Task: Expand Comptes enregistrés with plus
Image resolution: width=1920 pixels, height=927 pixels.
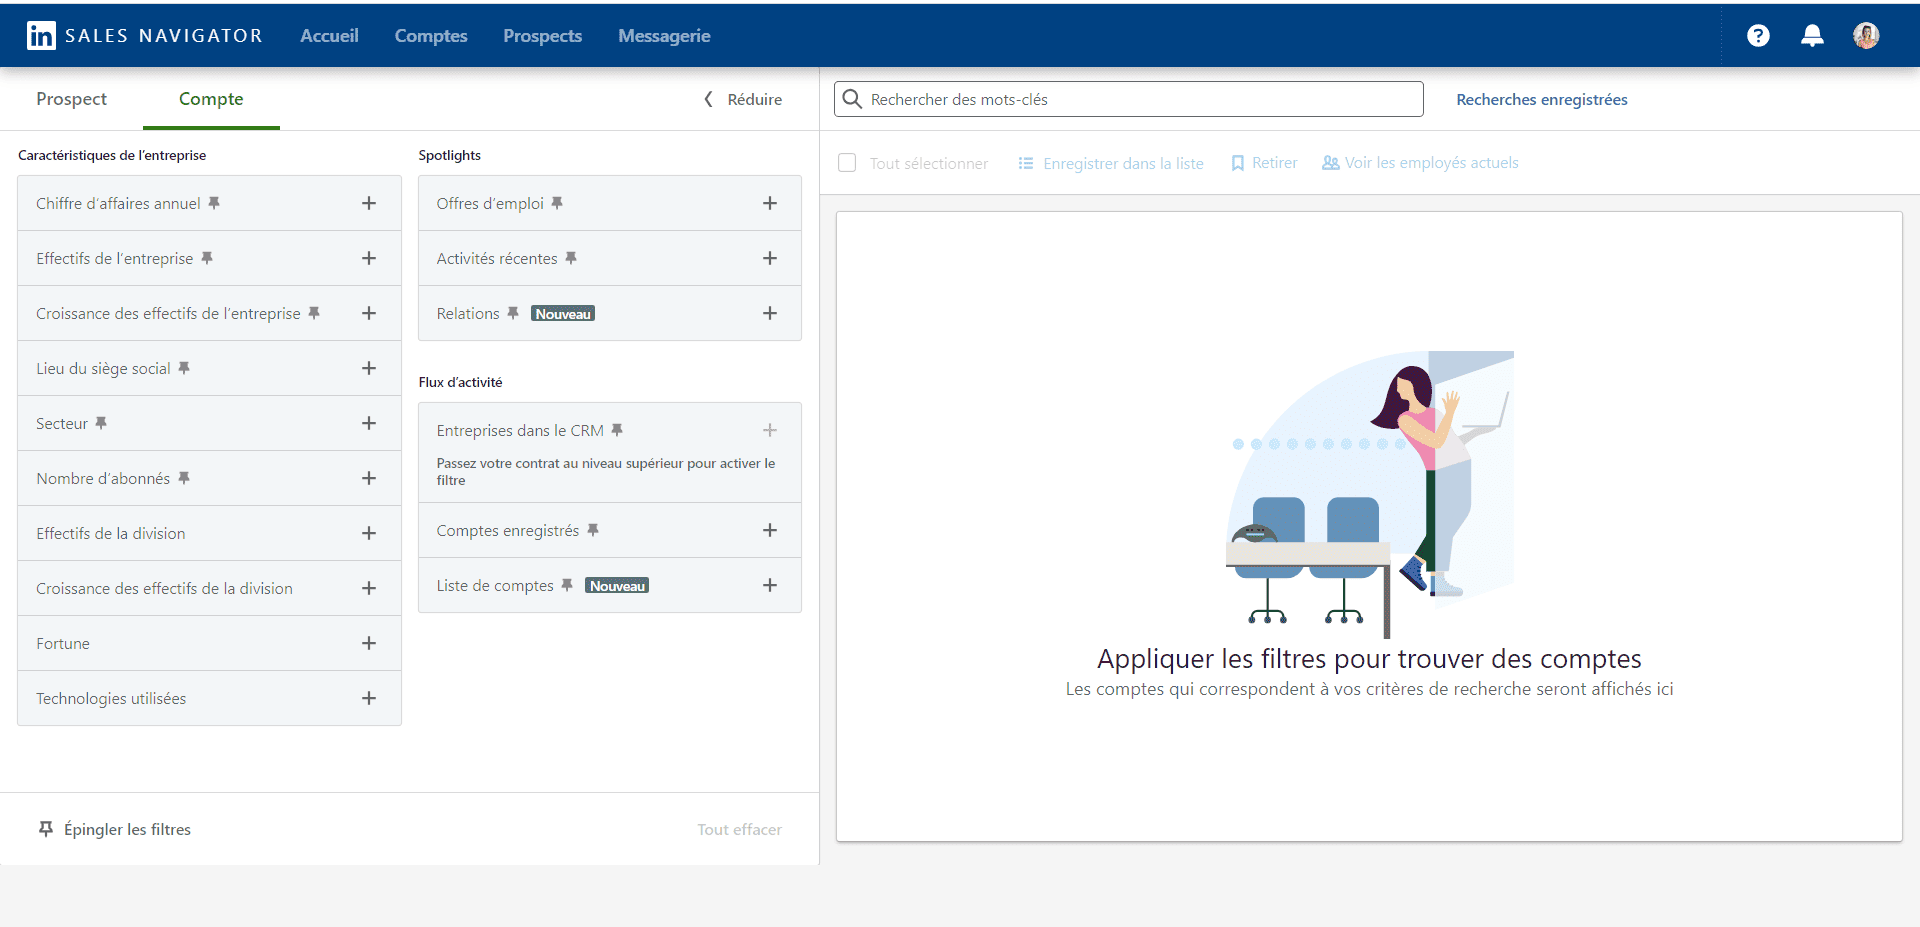Action: 770,530
